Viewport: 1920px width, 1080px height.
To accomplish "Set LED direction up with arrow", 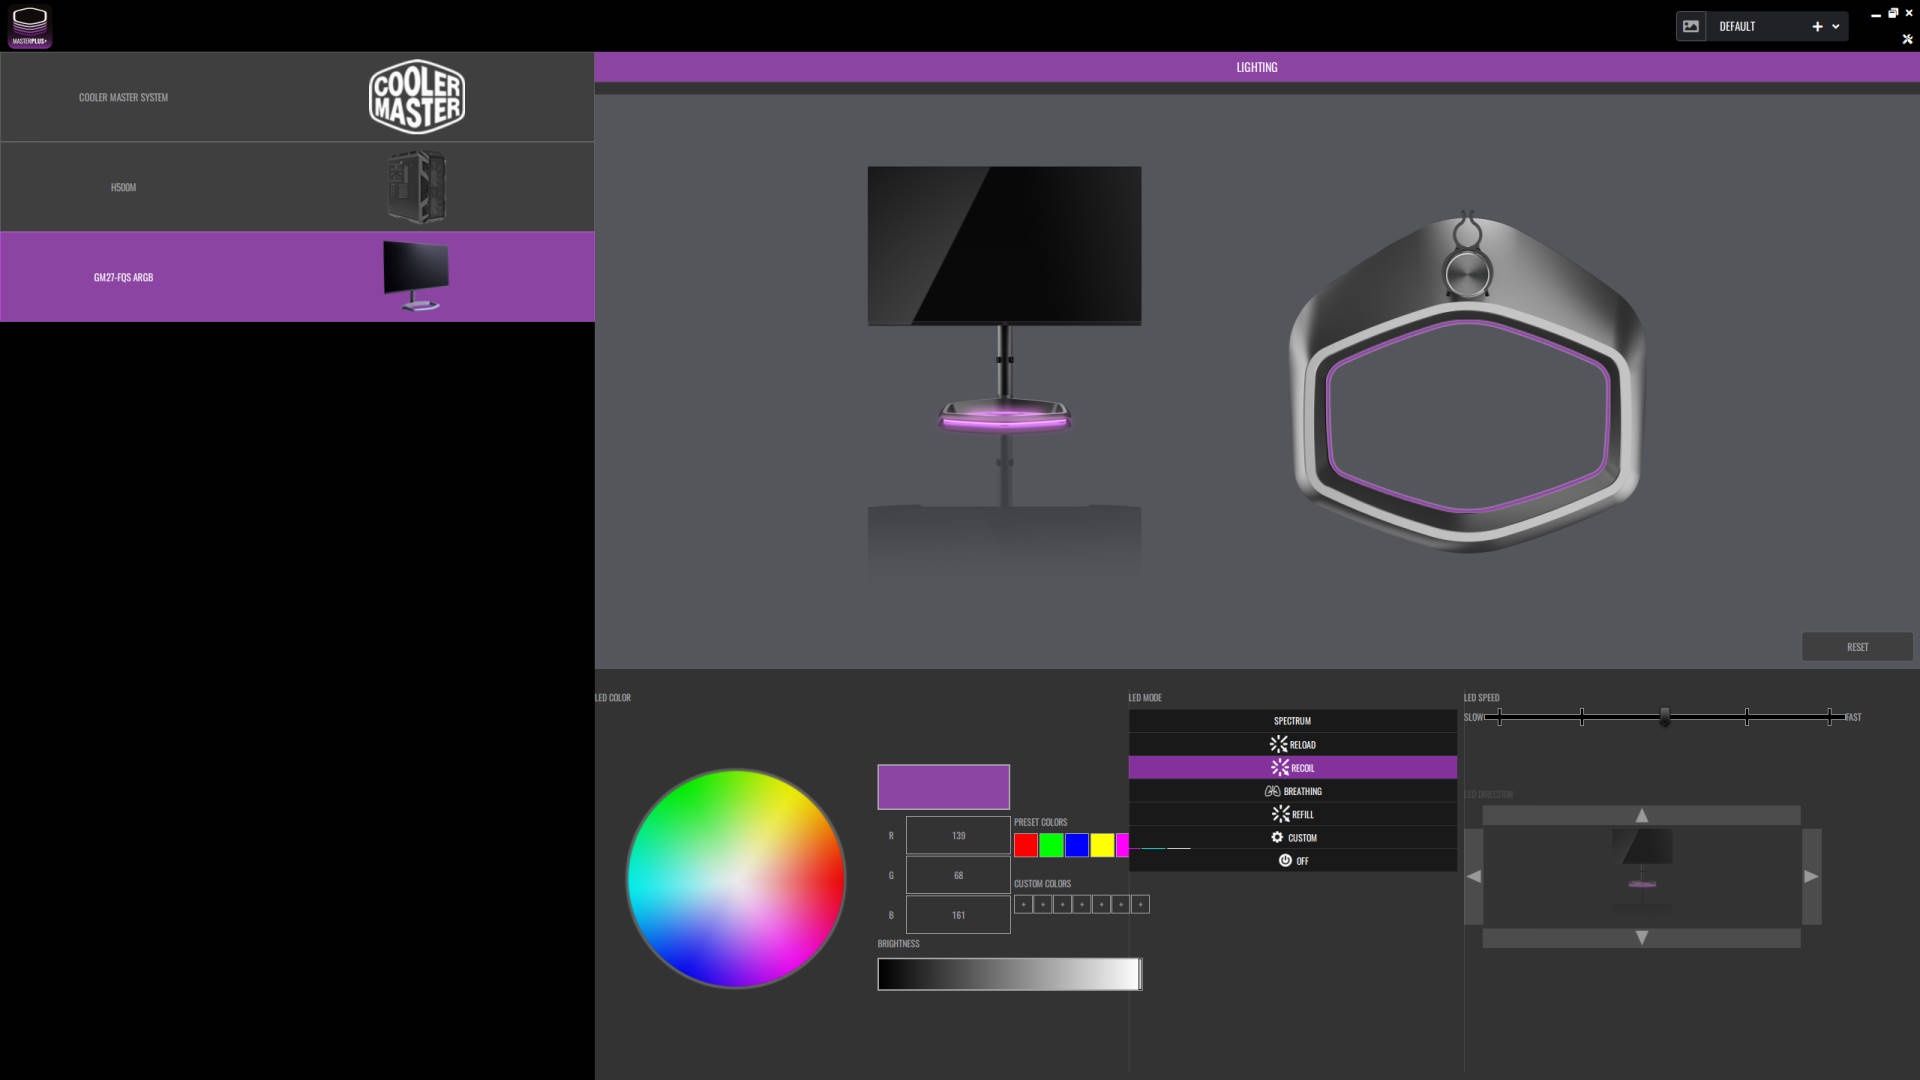I will [1641, 816].
